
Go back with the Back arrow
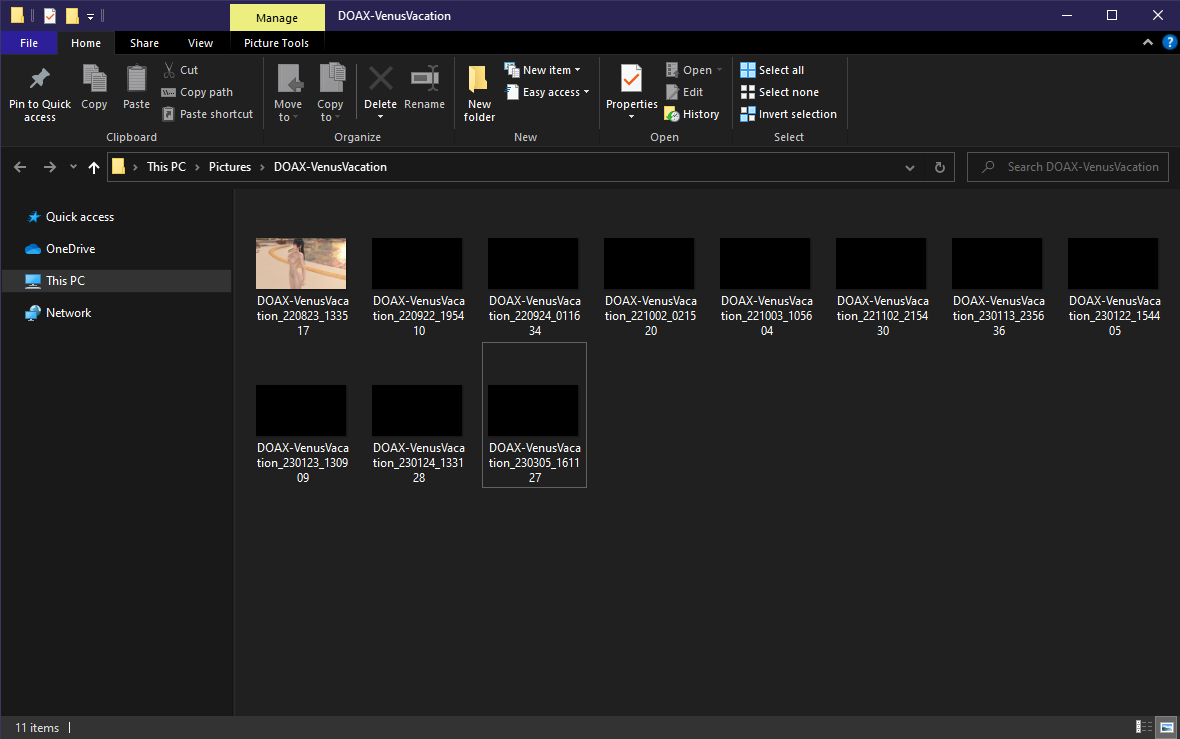(x=20, y=167)
